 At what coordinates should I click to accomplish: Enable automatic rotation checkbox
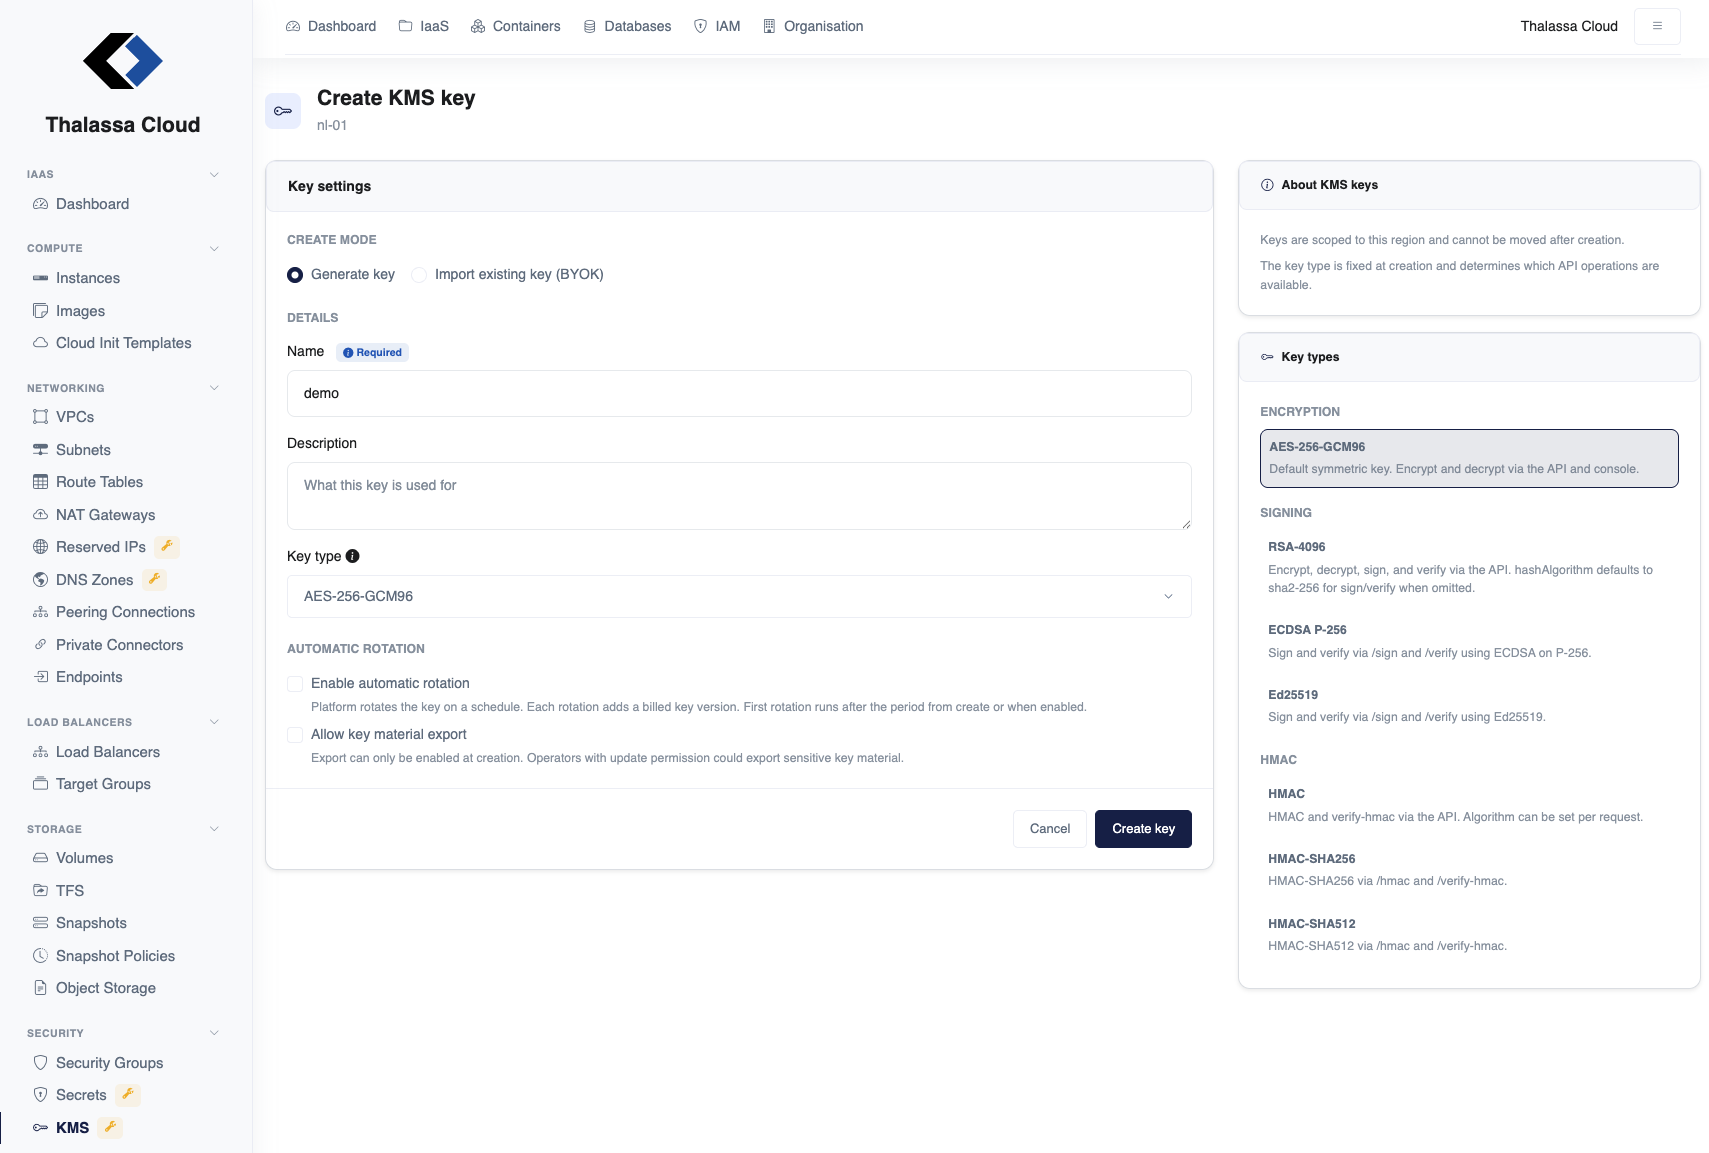[x=295, y=684]
